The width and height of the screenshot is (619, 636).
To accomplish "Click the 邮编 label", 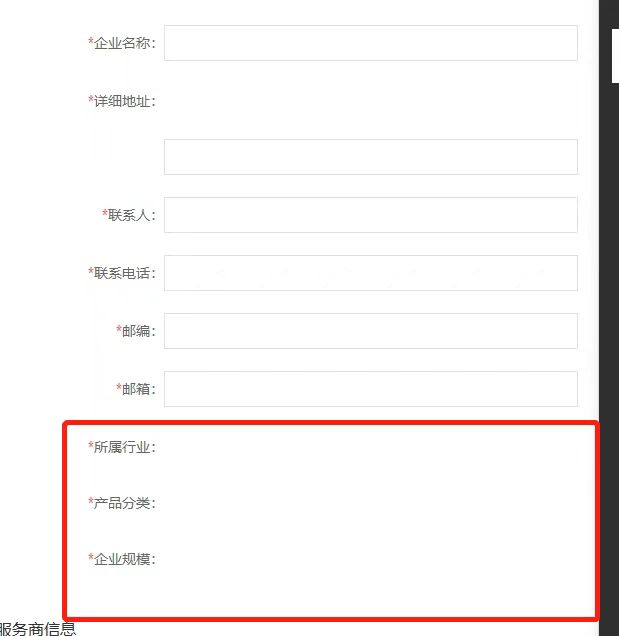I will pyautogui.click(x=136, y=331).
